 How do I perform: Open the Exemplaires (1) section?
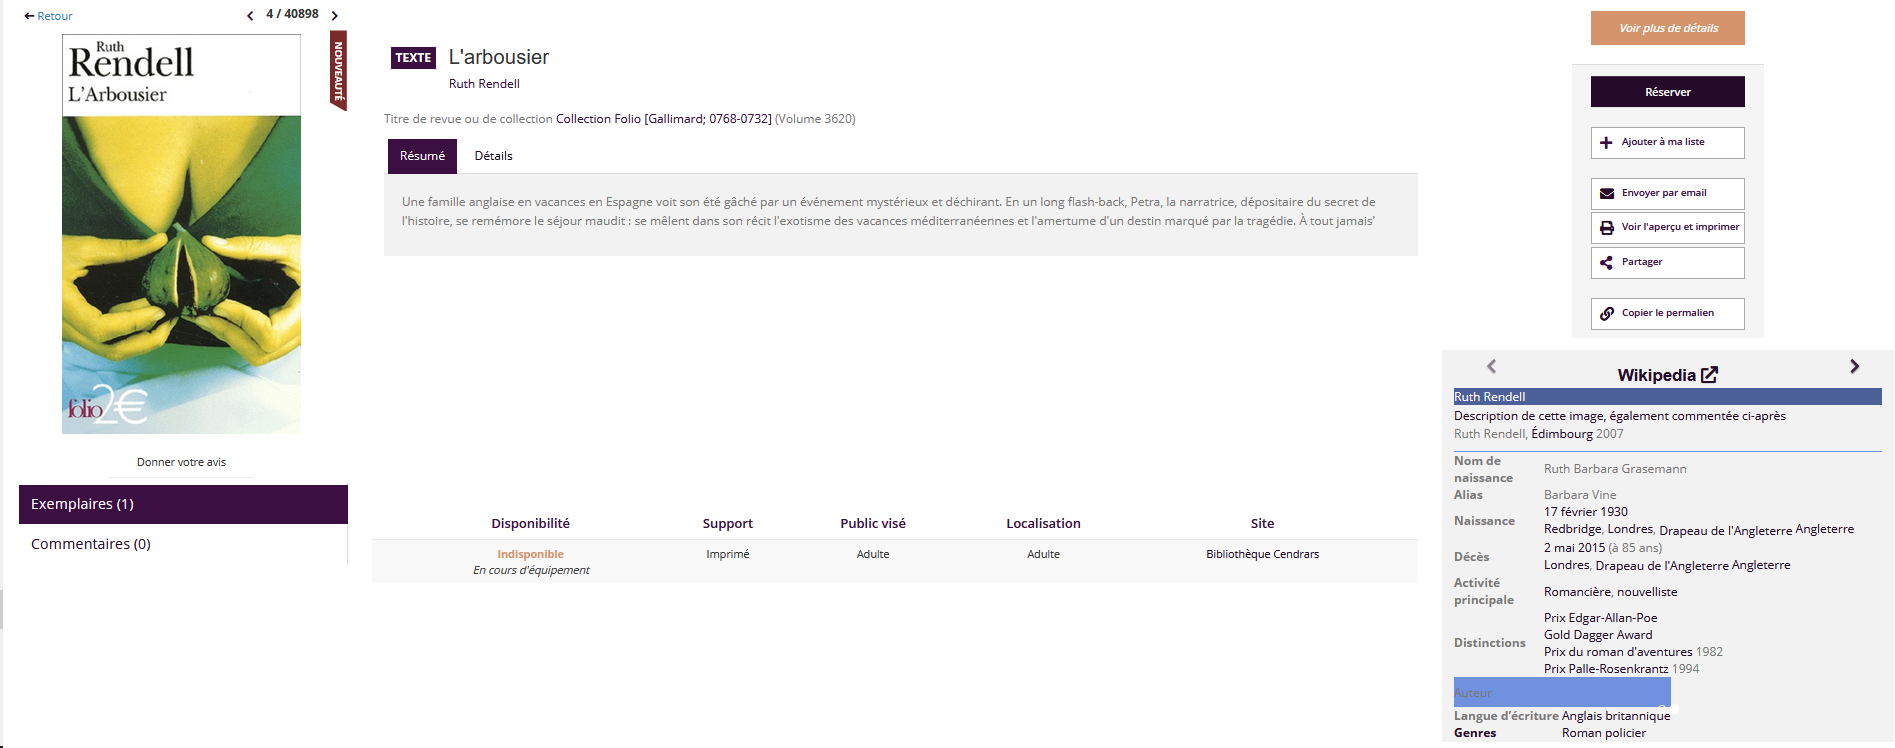coord(183,504)
